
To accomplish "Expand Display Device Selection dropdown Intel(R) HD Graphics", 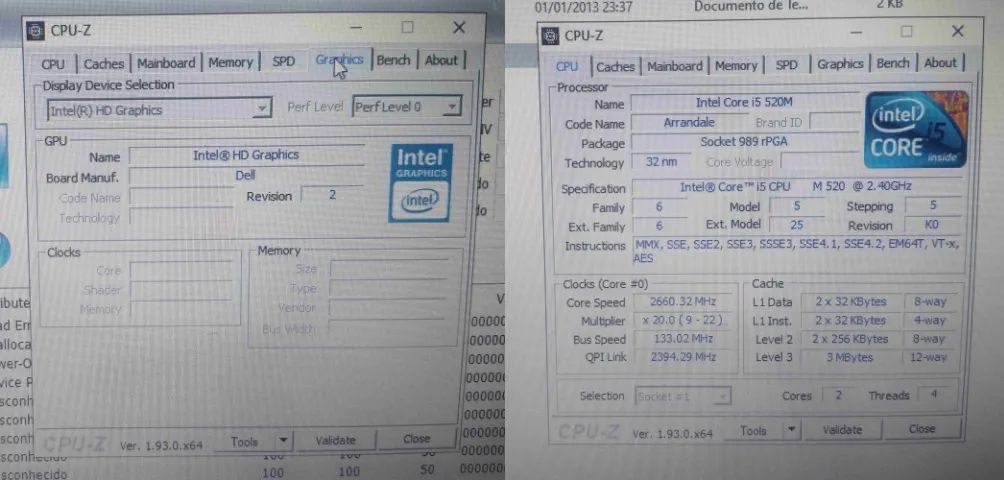I will click(x=159, y=109).
